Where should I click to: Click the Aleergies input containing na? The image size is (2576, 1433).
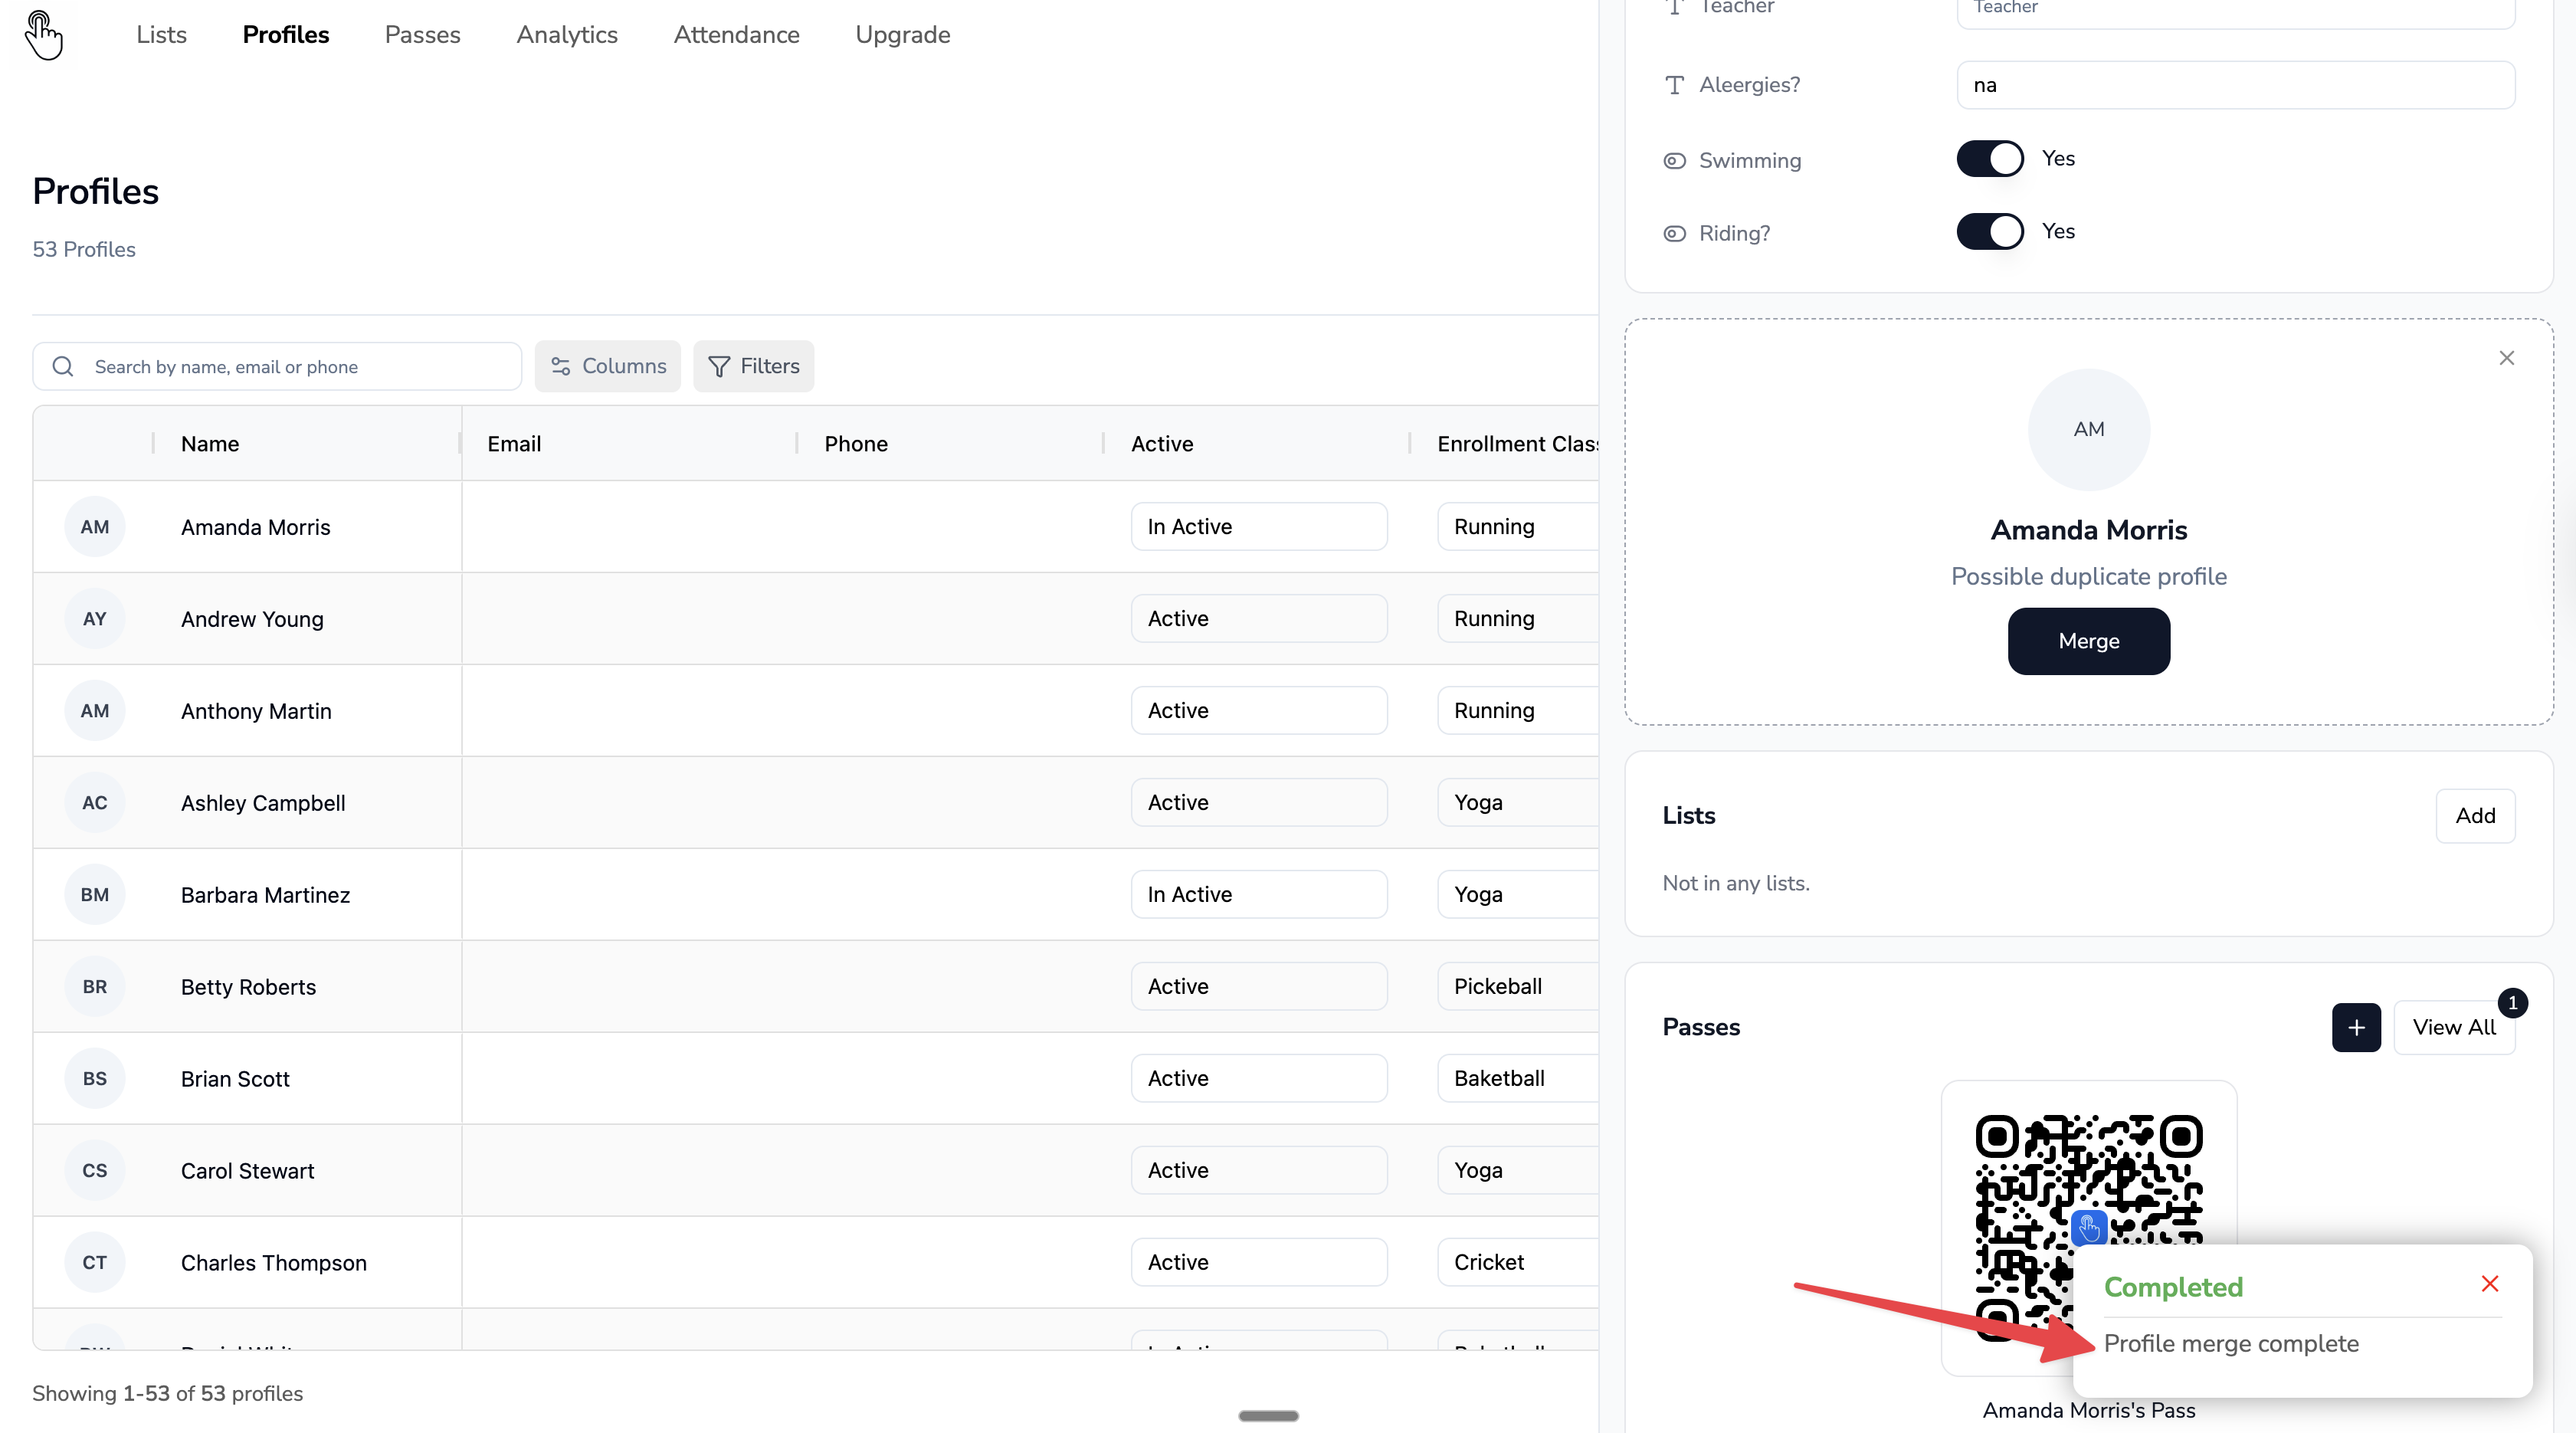click(2235, 85)
